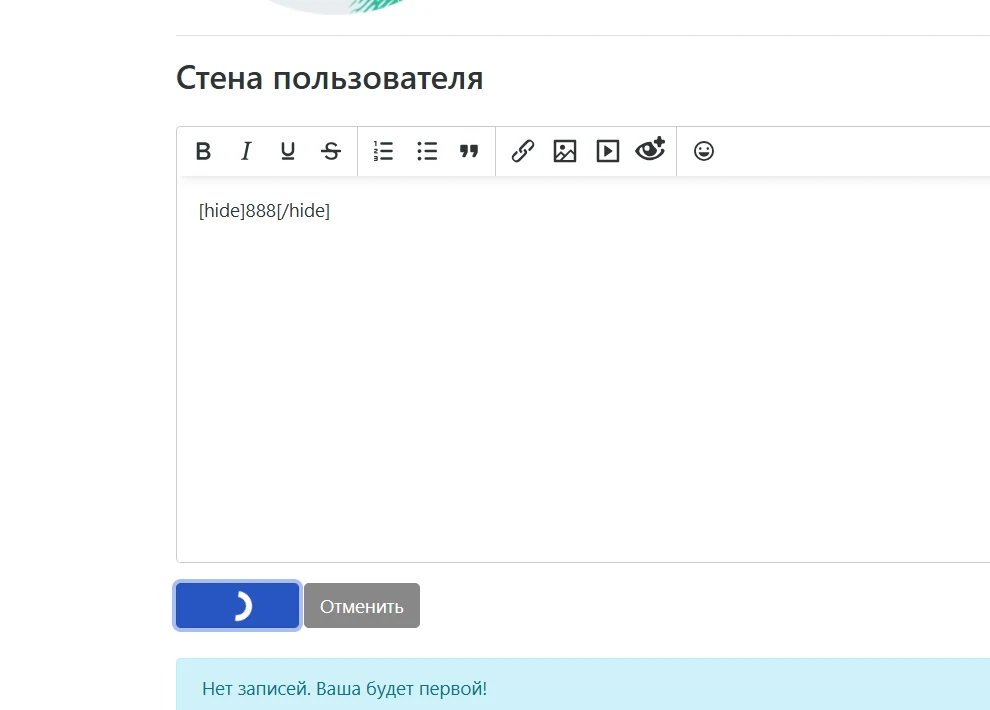
Task: Focus the wall post text area
Action: [583, 369]
